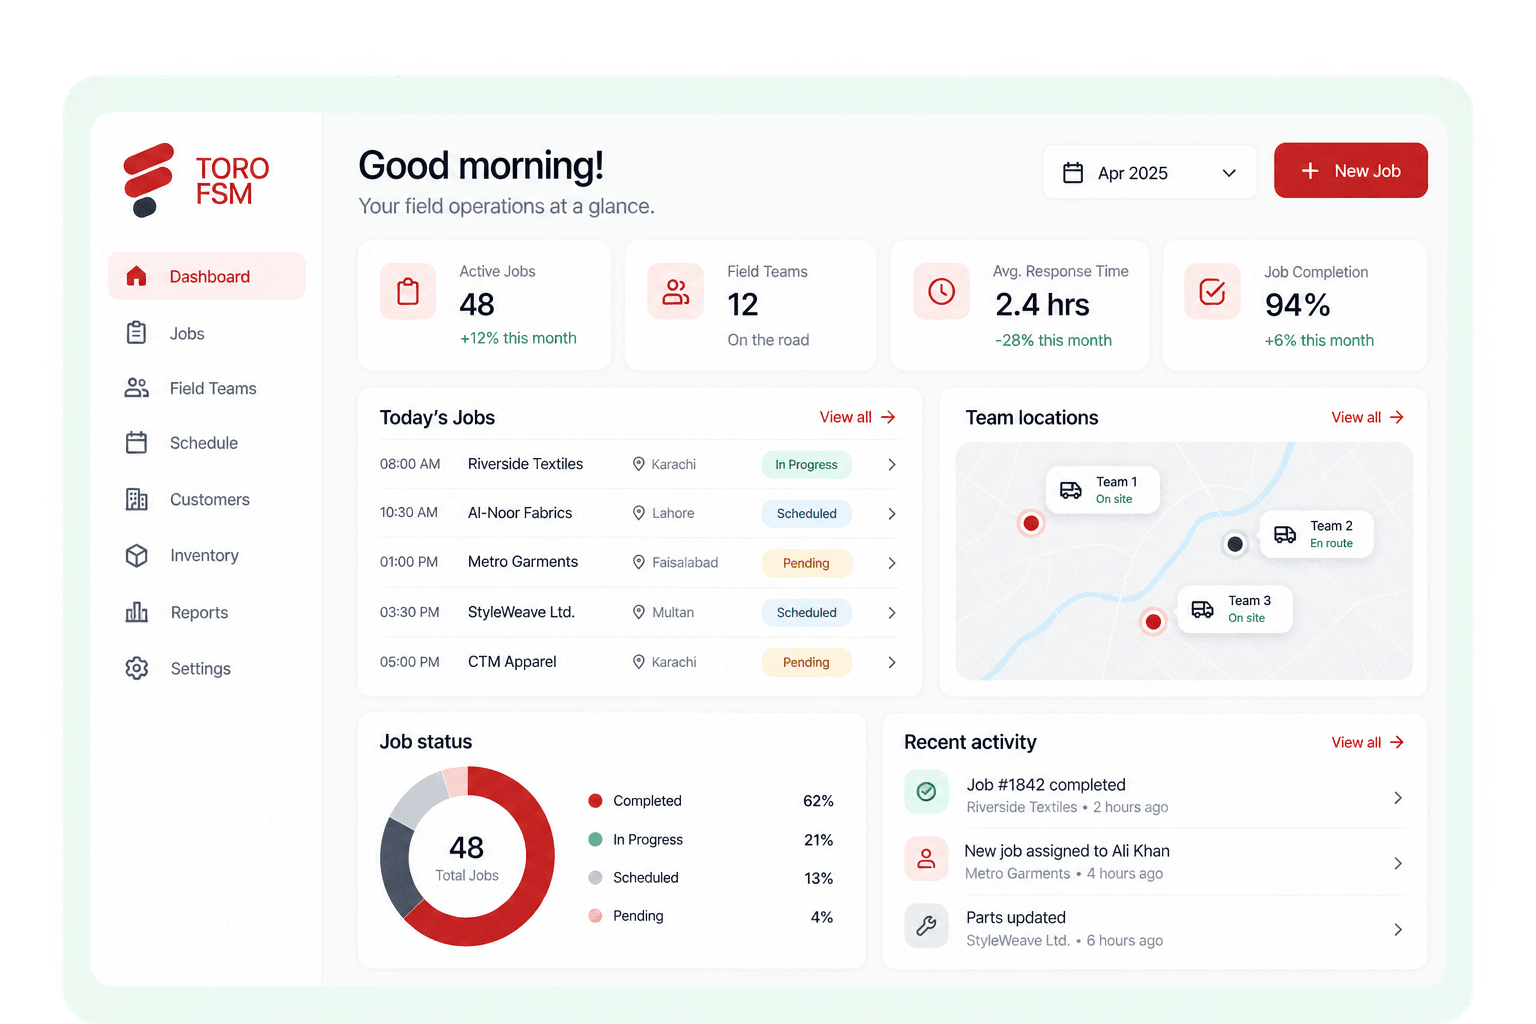Click the location pin next to Lahore
This screenshot has width=1536, height=1024.
coord(639,513)
